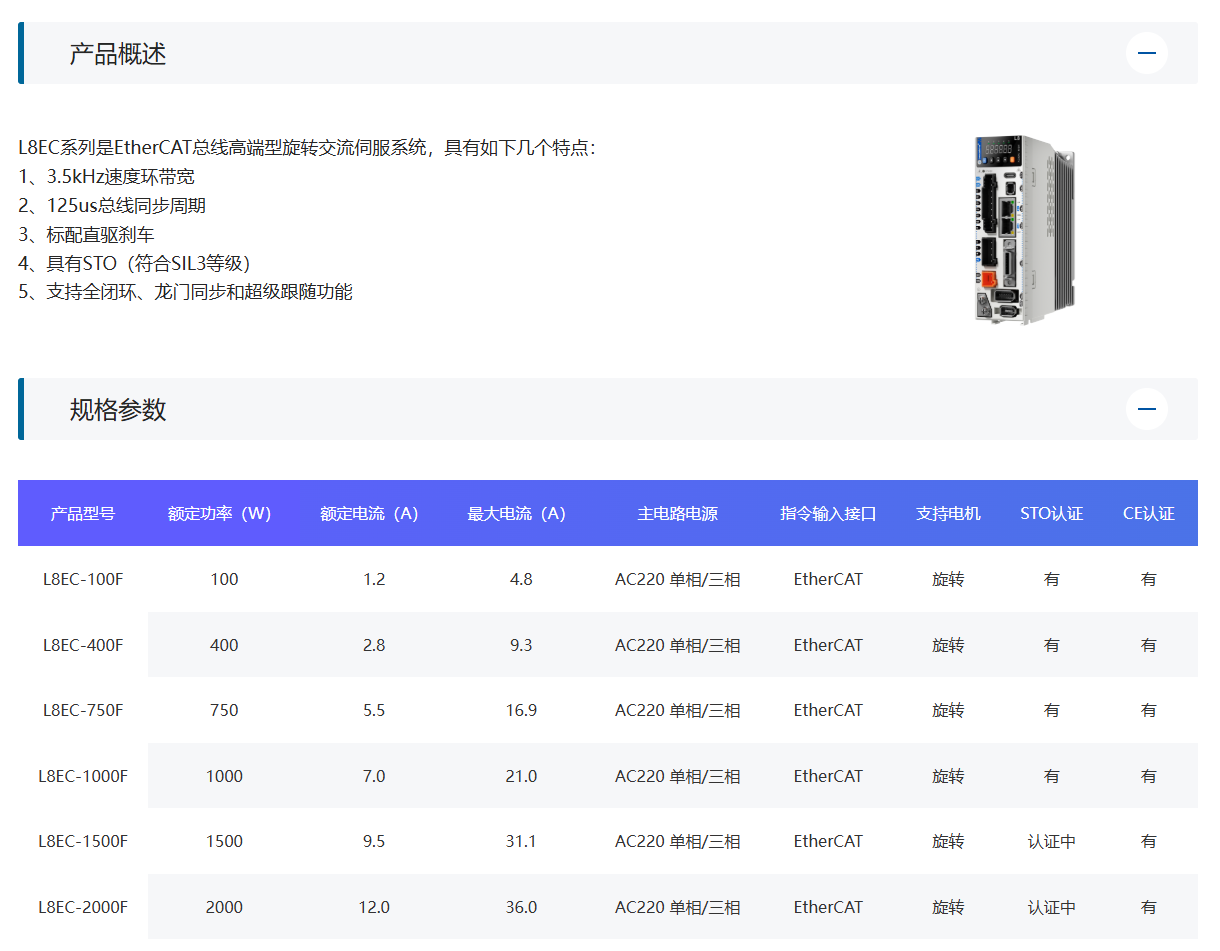Click the L8EC-400F model row
This screenshot has height=951, width=1220.
coord(83,645)
